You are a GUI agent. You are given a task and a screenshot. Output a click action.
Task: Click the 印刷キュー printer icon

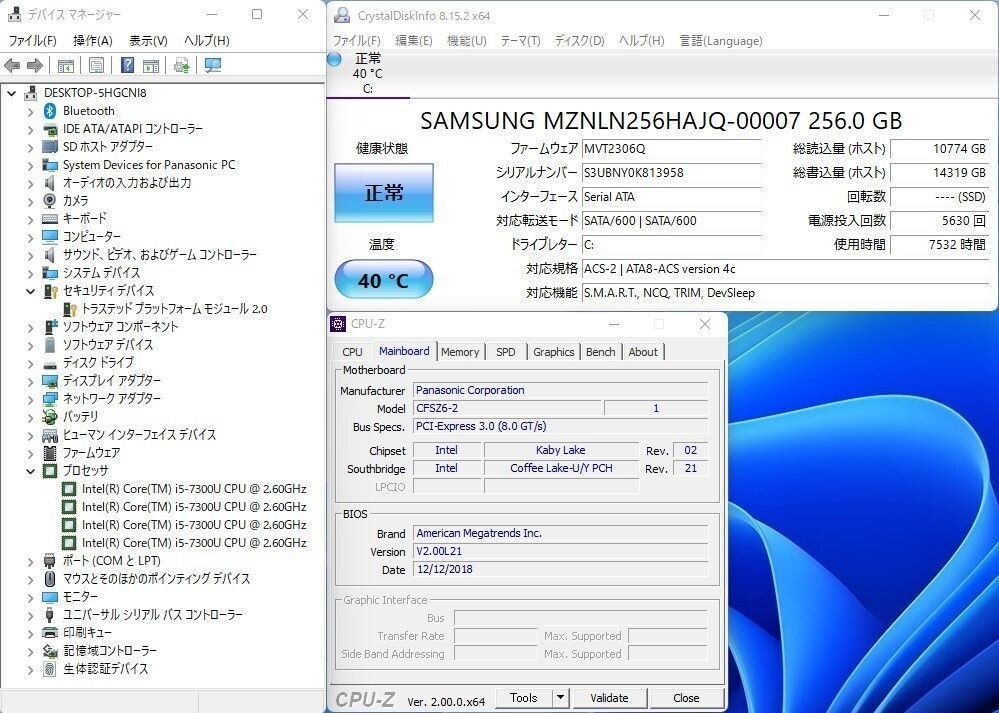tap(50, 633)
